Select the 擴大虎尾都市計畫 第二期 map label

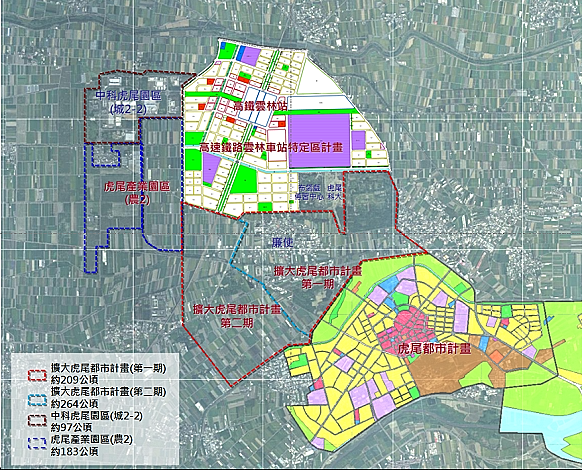237,316
